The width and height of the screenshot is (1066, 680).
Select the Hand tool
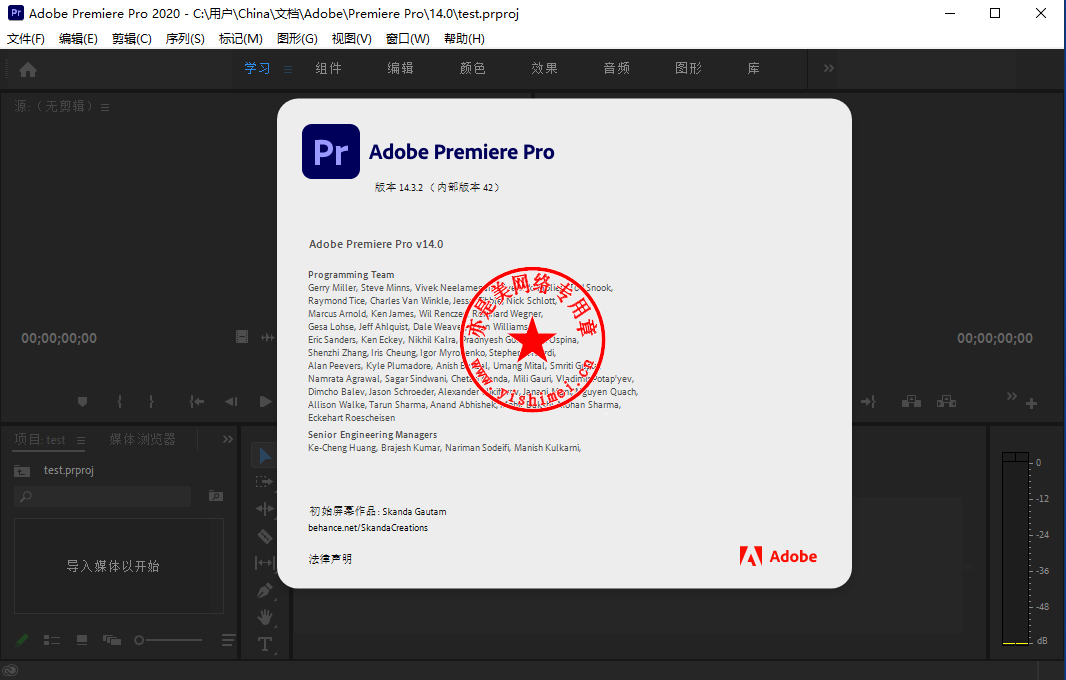tap(264, 617)
